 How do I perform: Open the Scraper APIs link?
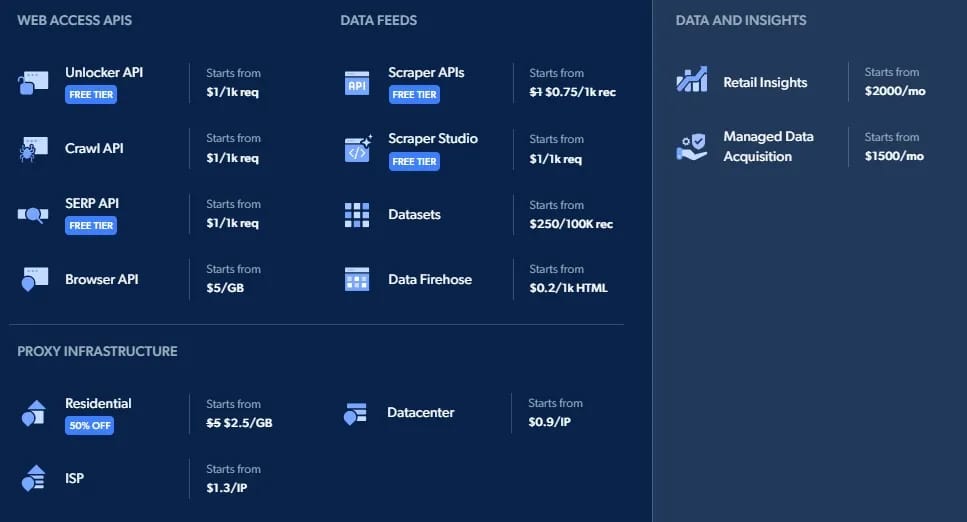tap(426, 72)
